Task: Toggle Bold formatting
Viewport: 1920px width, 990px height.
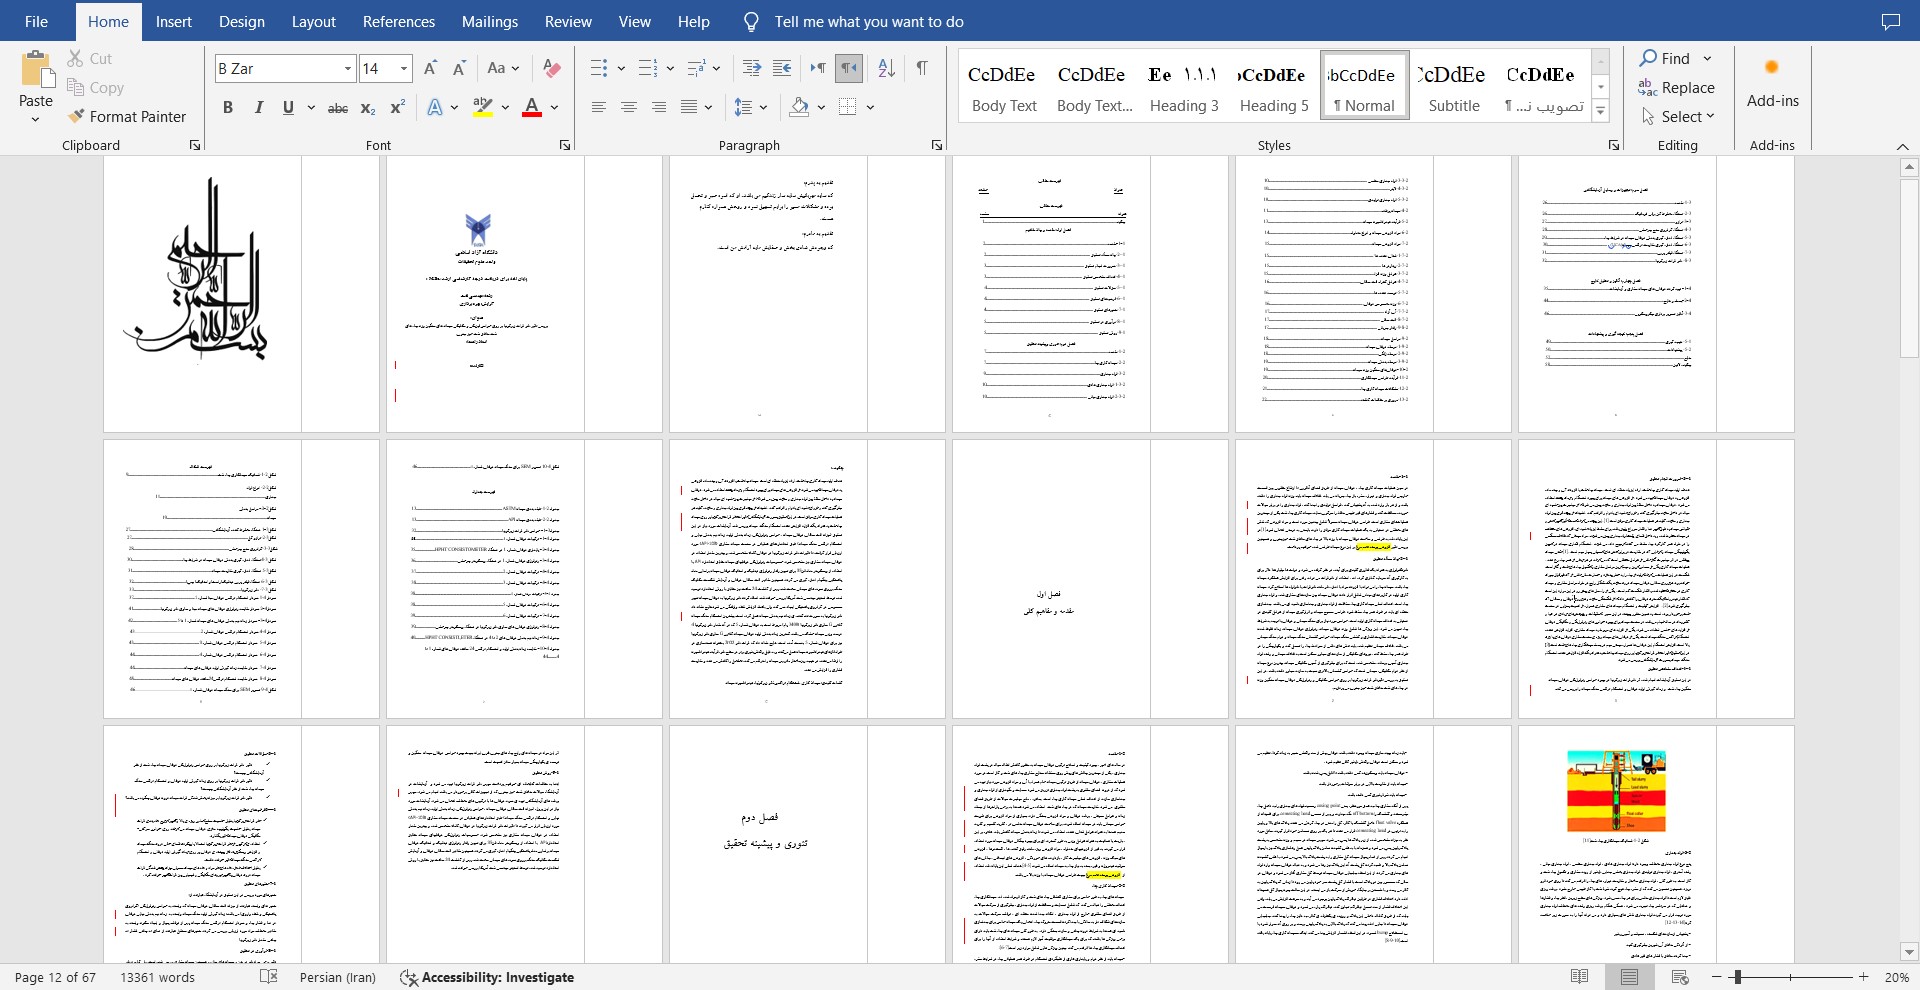Action: click(x=228, y=108)
